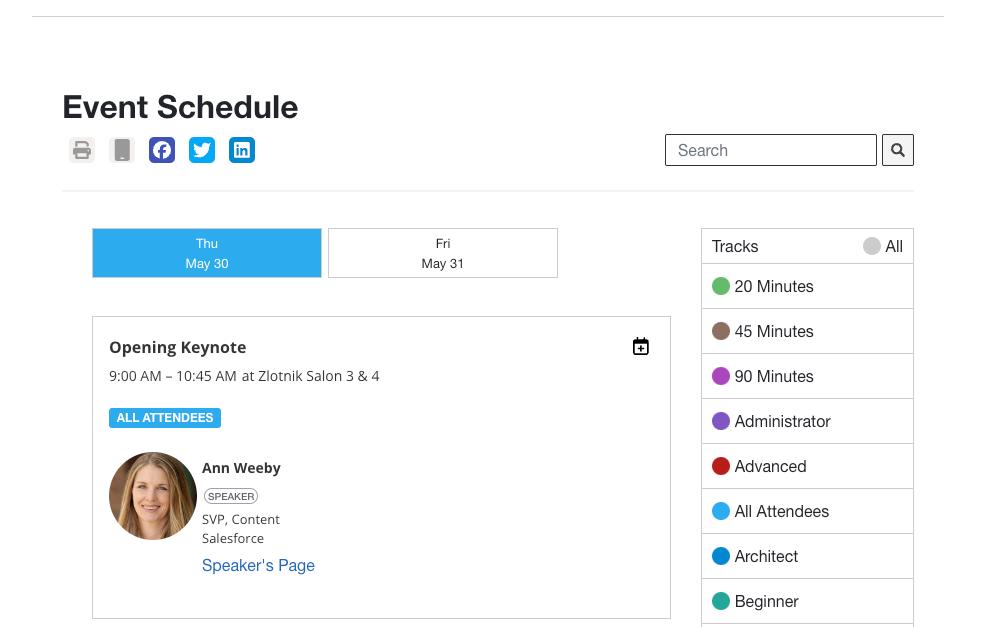
Task: Open the Opening Keynote session title
Action: (x=178, y=347)
